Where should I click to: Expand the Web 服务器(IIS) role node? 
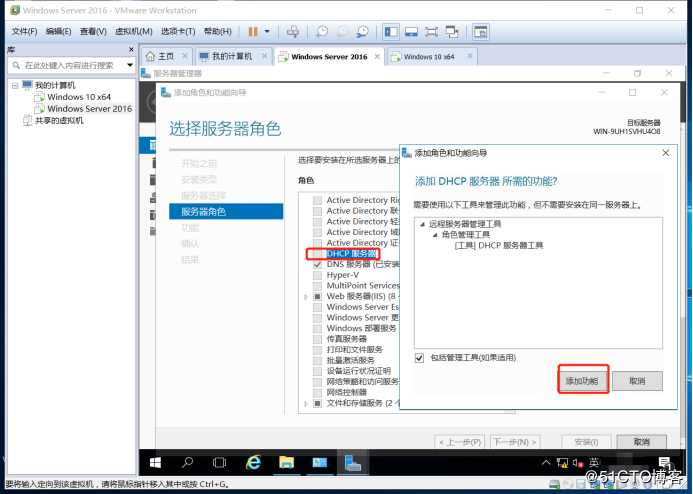pos(306,296)
